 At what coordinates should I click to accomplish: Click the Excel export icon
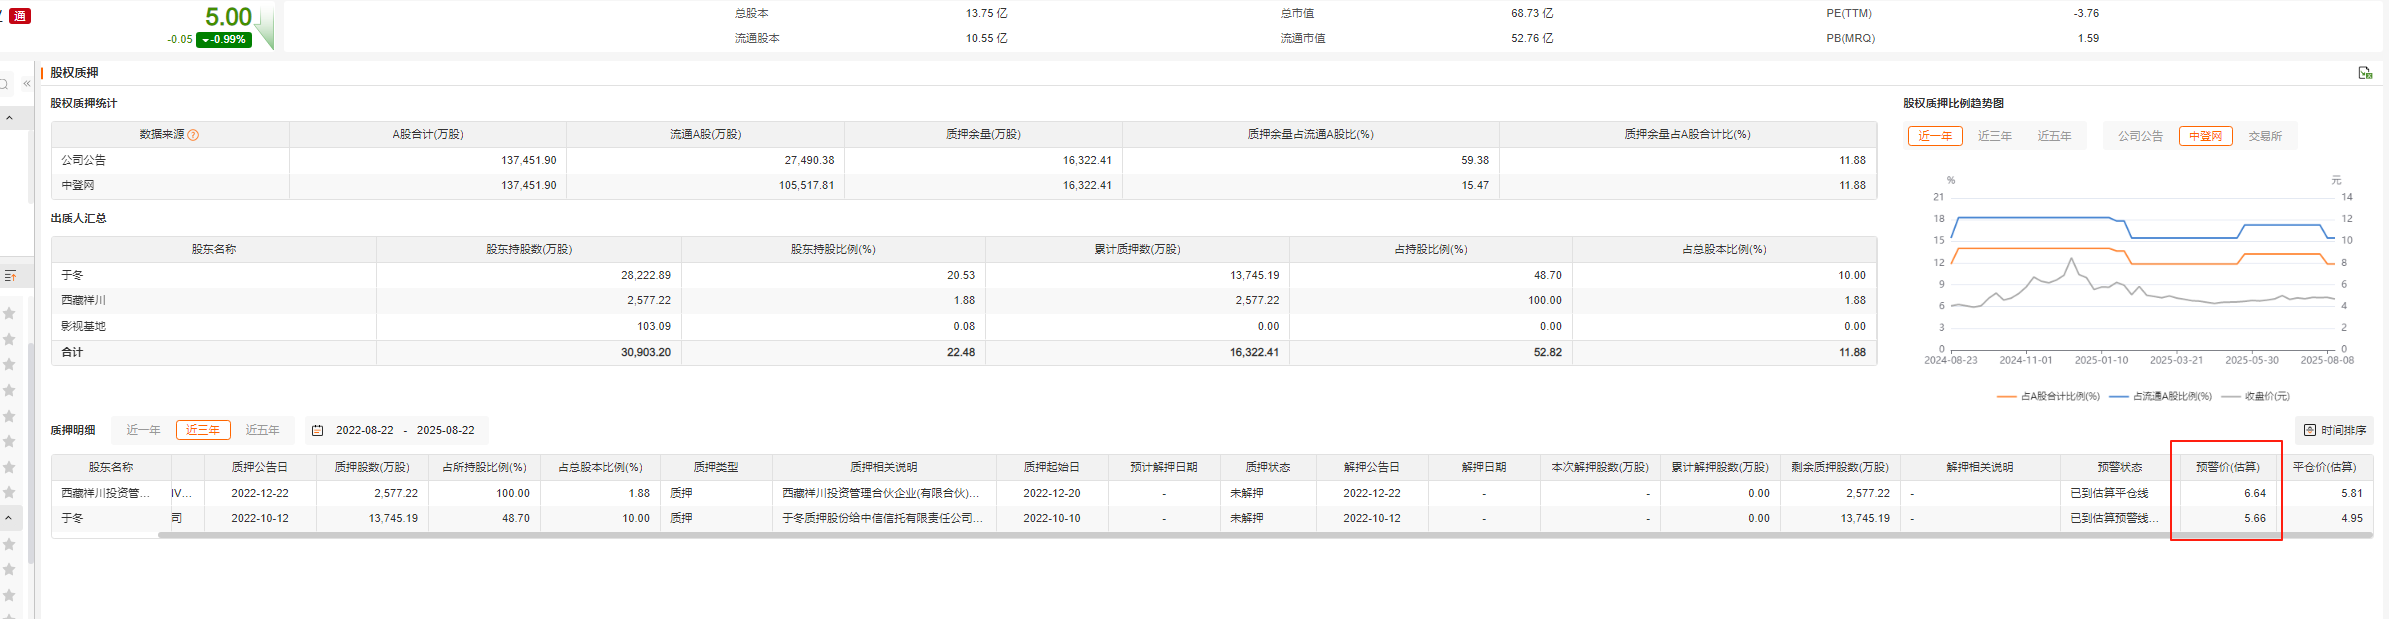(x=2365, y=73)
